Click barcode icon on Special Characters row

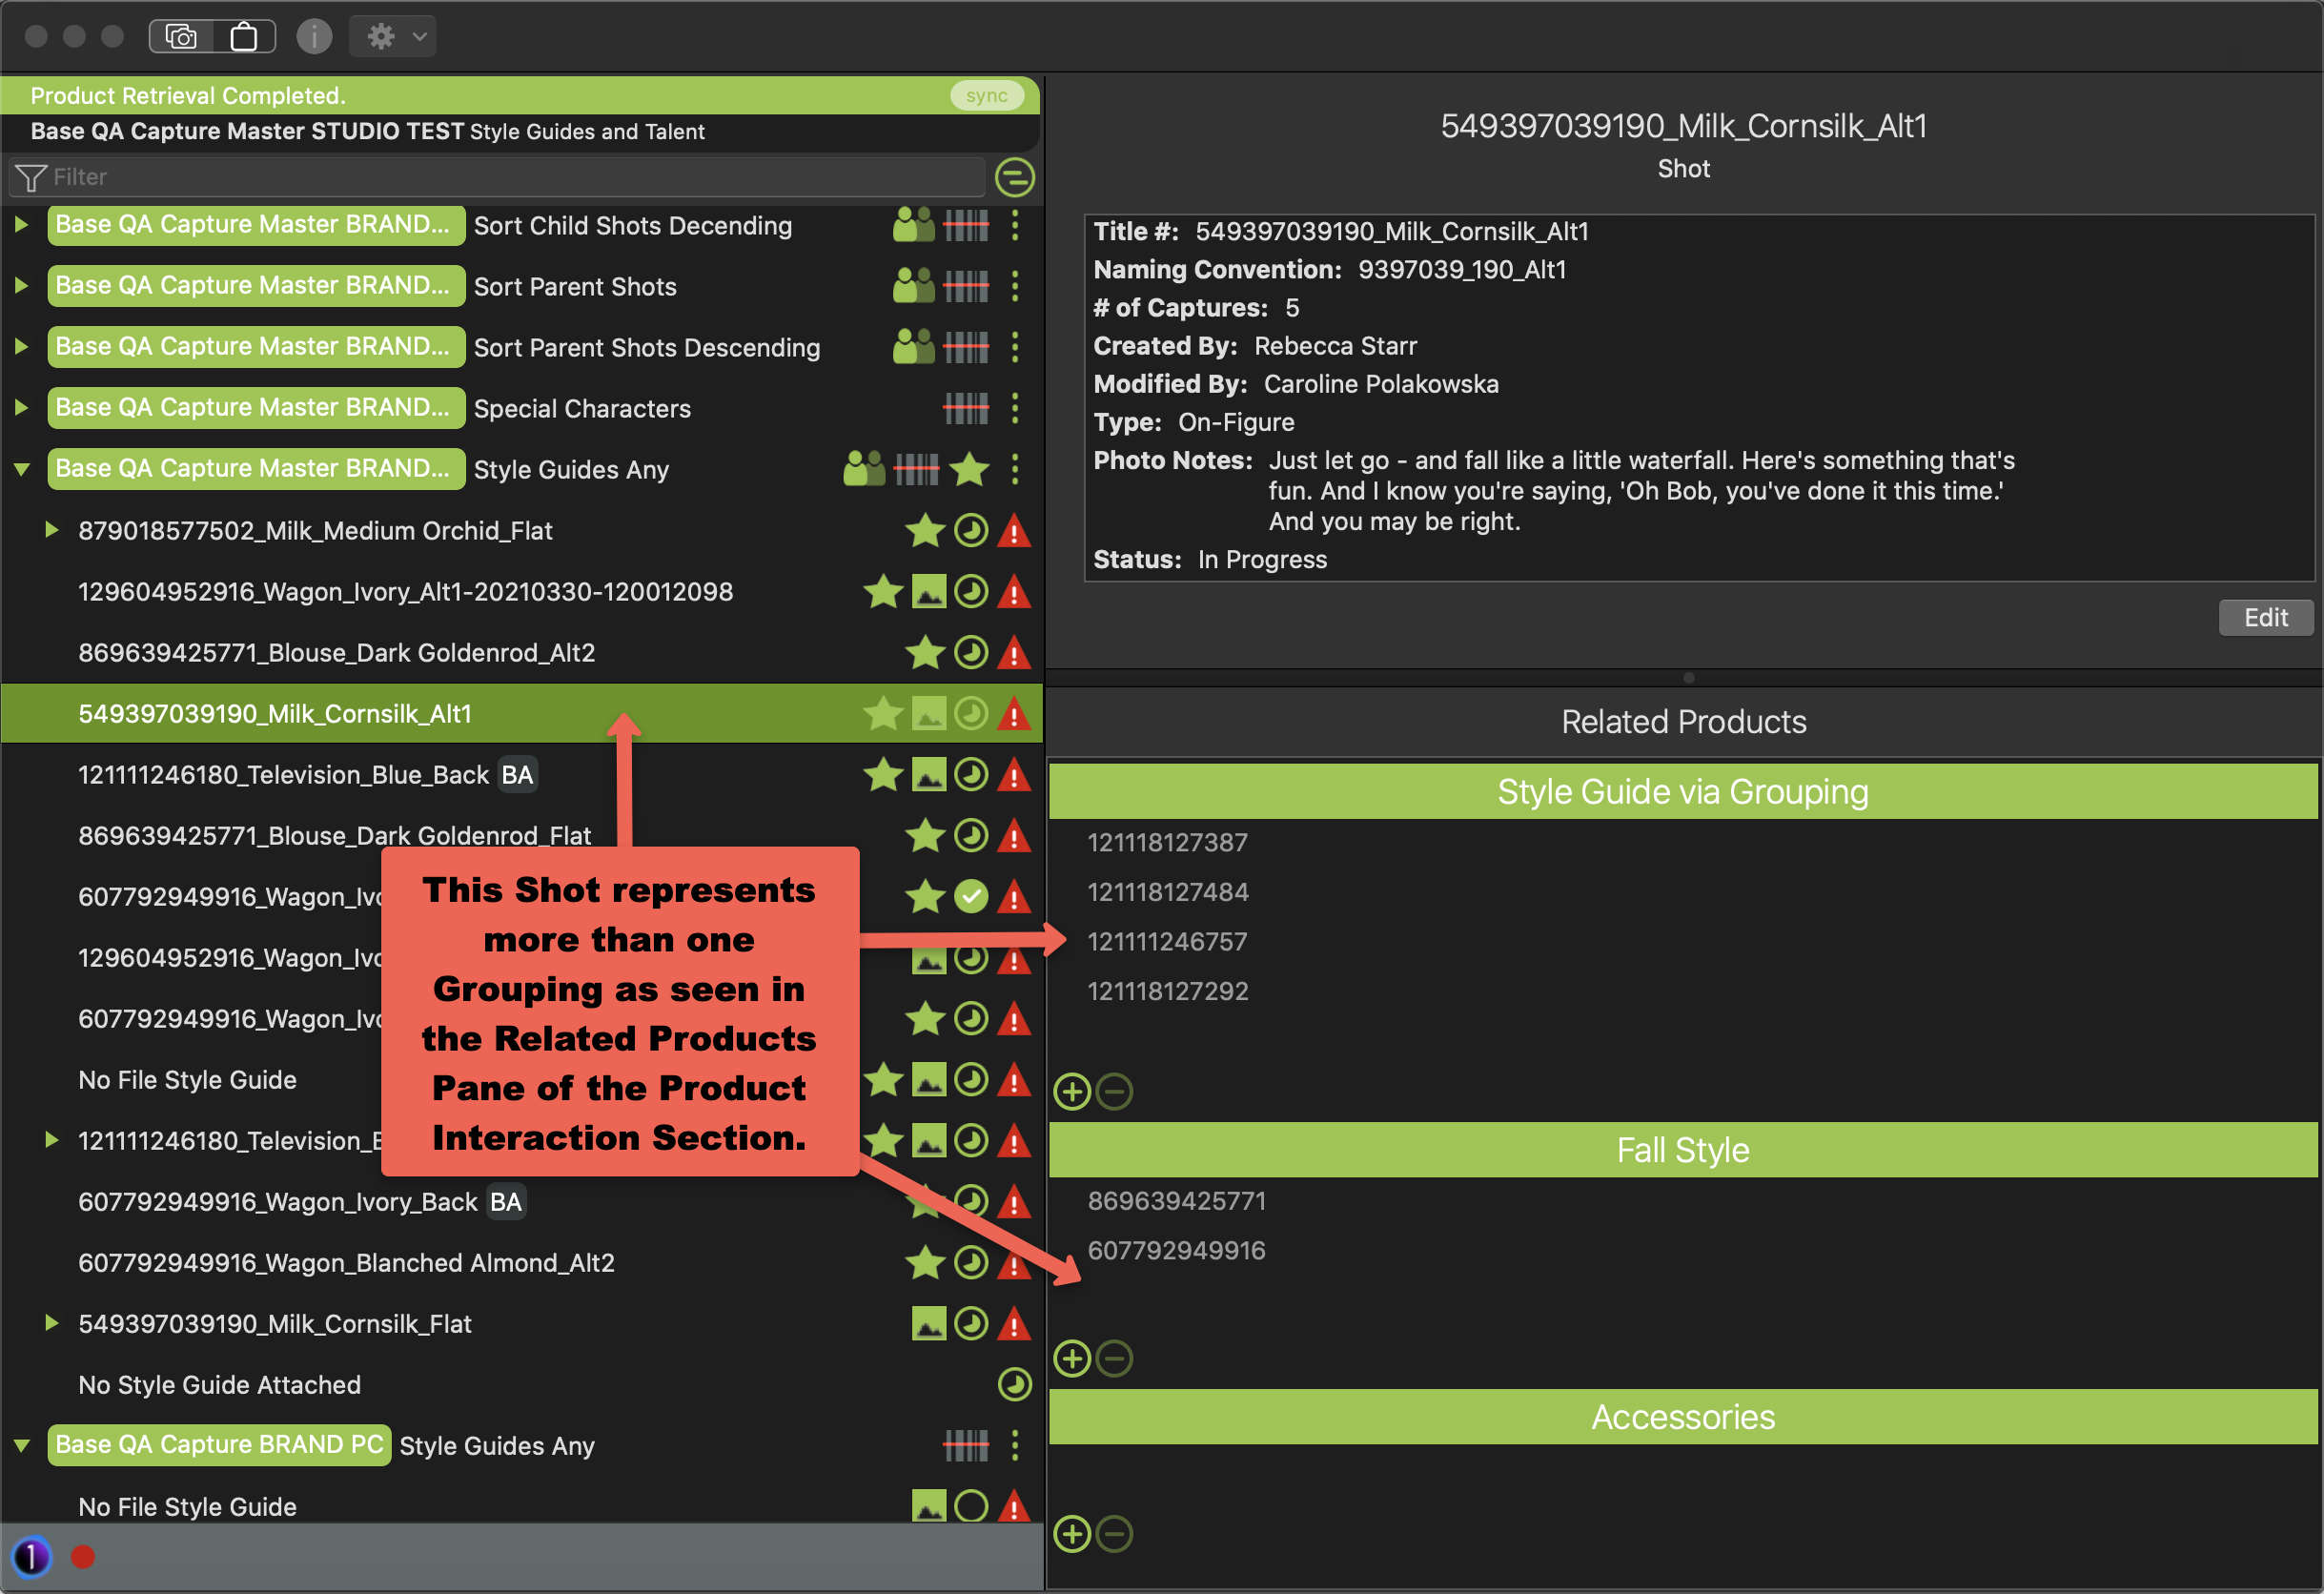pyautogui.click(x=965, y=408)
